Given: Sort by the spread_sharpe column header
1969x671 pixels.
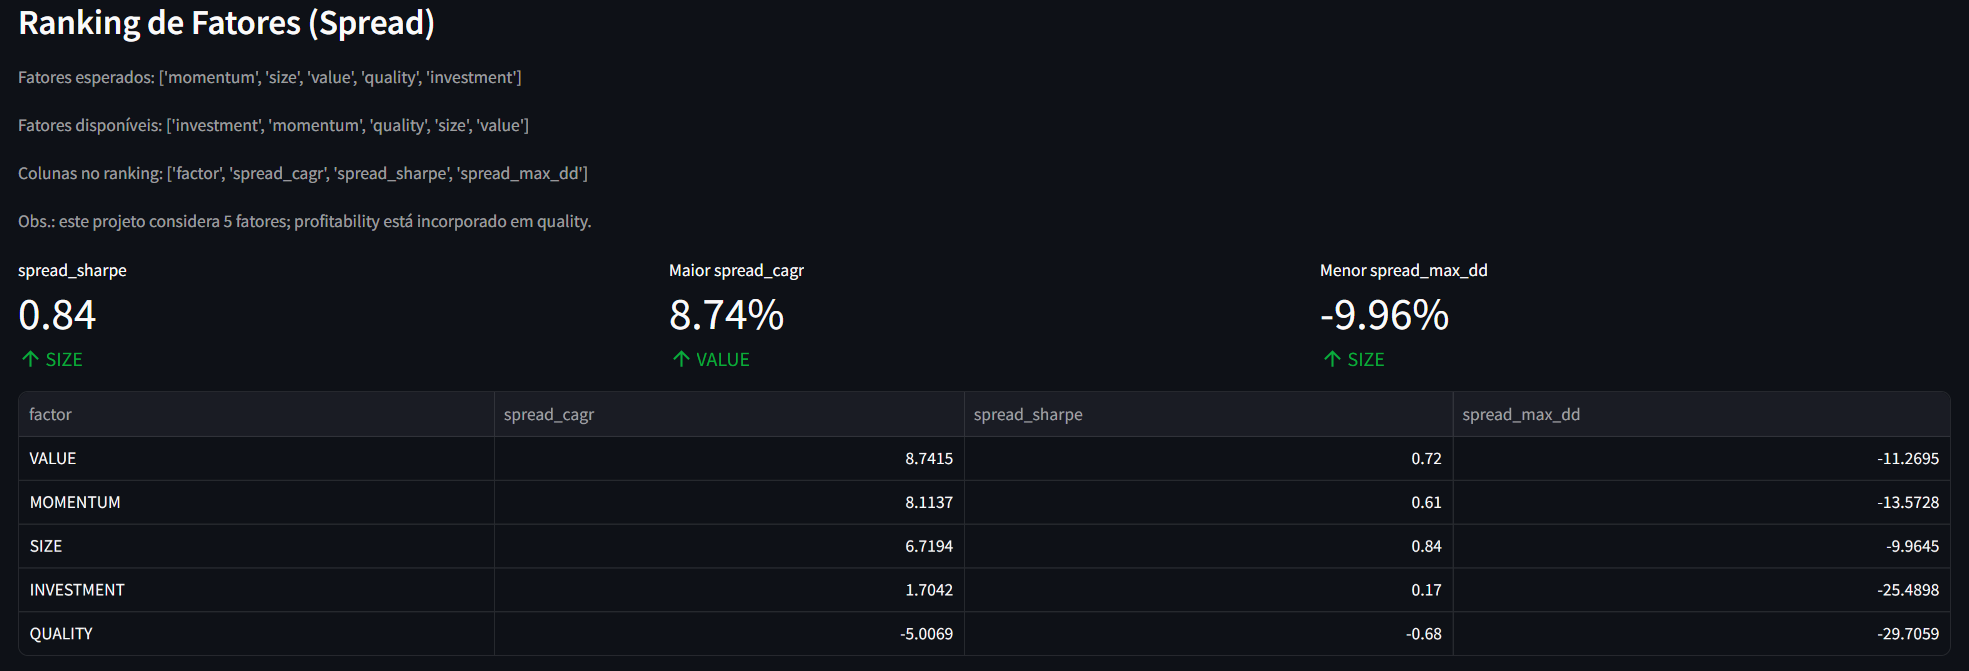Looking at the screenshot, I should tap(1208, 414).
